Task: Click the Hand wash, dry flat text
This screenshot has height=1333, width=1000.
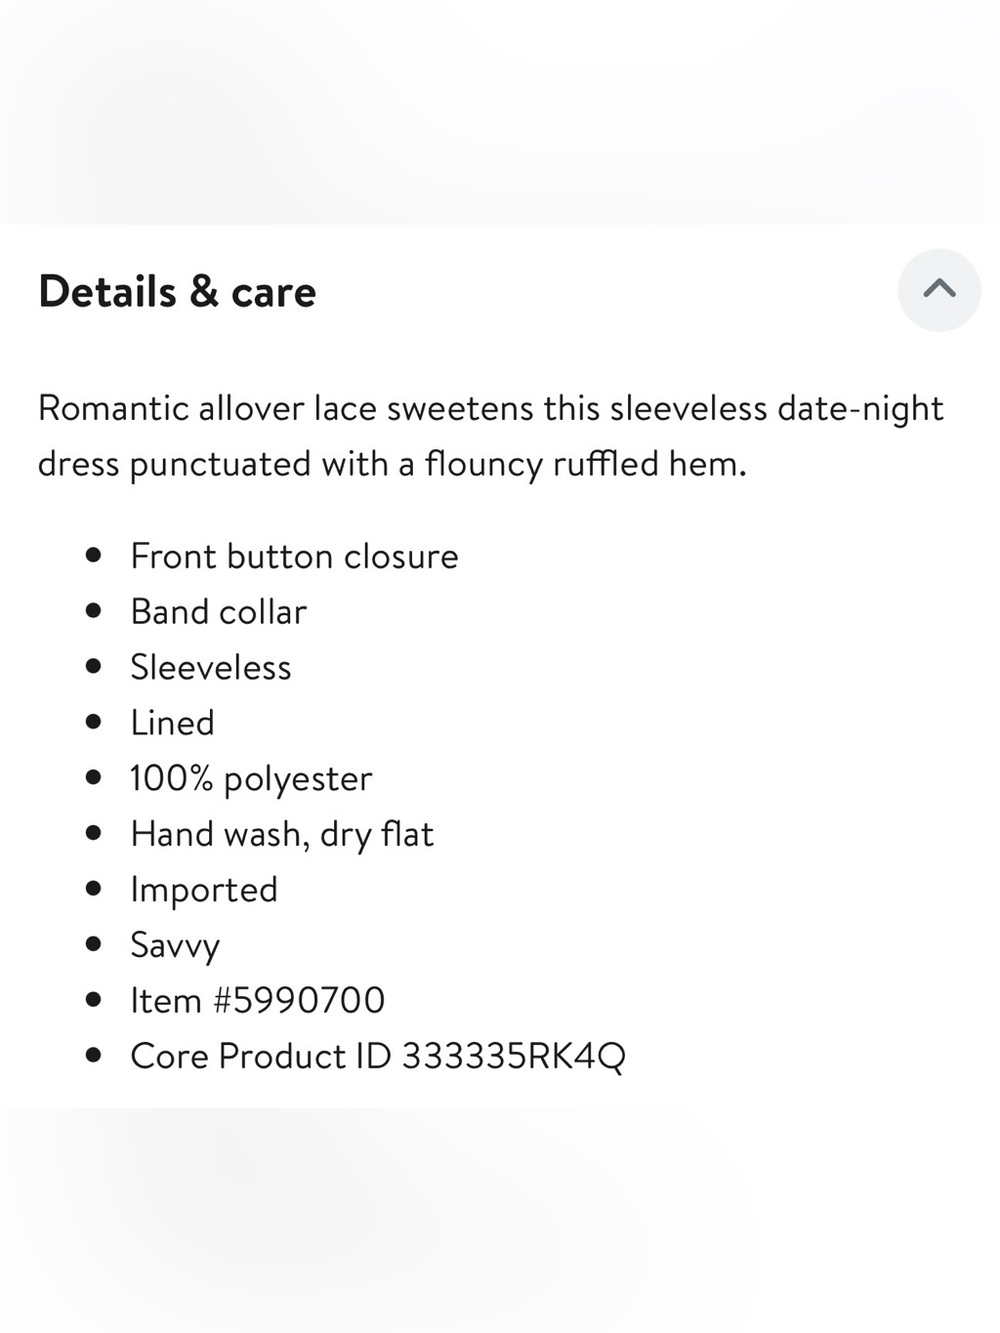Action: [282, 834]
